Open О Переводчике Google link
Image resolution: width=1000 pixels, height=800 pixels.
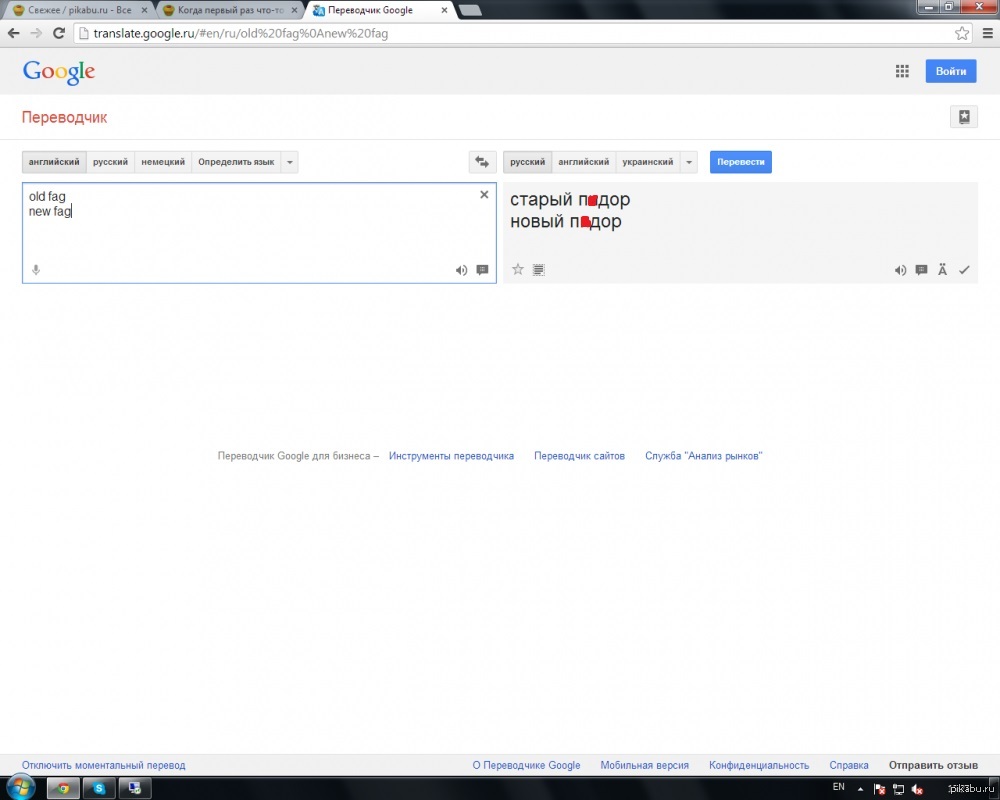click(526, 765)
